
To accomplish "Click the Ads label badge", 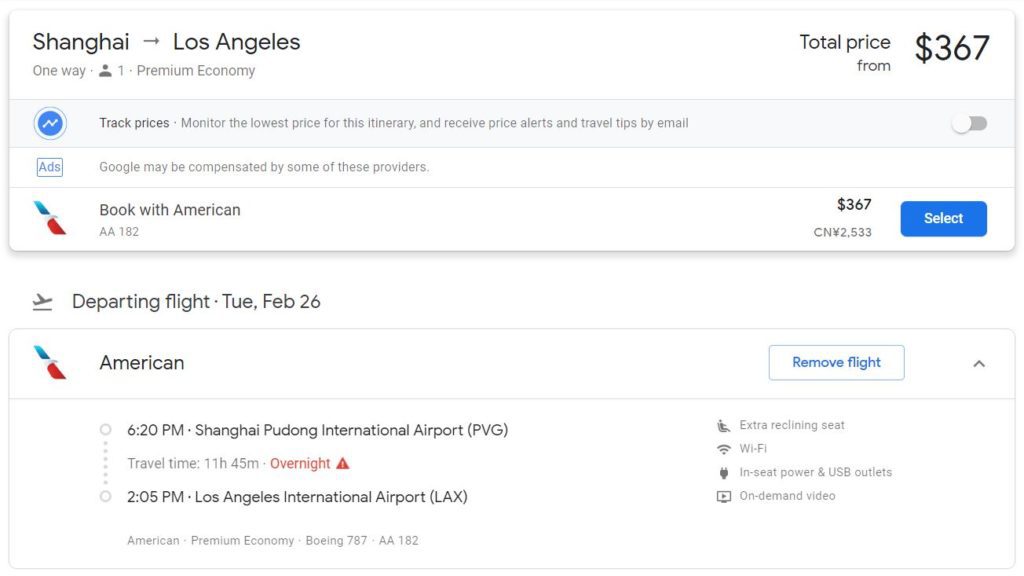I will click(x=50, y=167).
